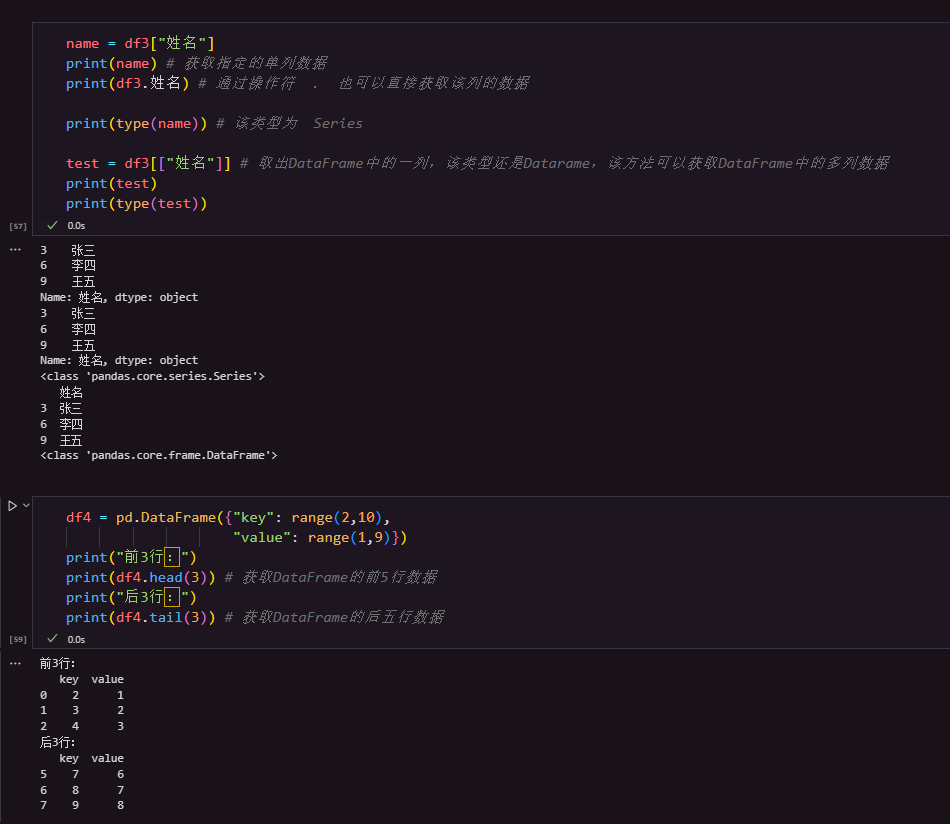950x824 pixels.
Task: Open output actions ellipsis for cell 57
Action: [15, 250]
